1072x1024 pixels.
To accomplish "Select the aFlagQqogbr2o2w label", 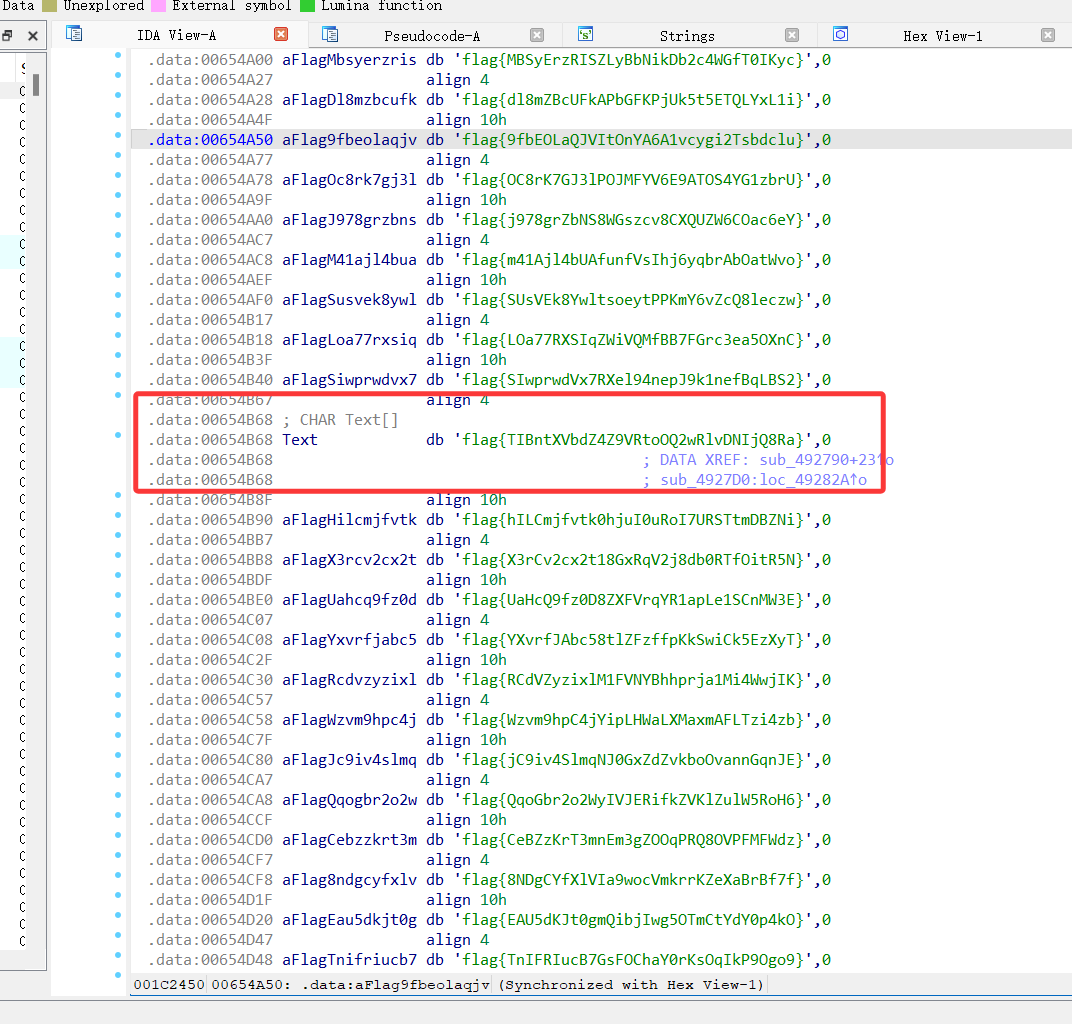I will [x=349, y=800].
